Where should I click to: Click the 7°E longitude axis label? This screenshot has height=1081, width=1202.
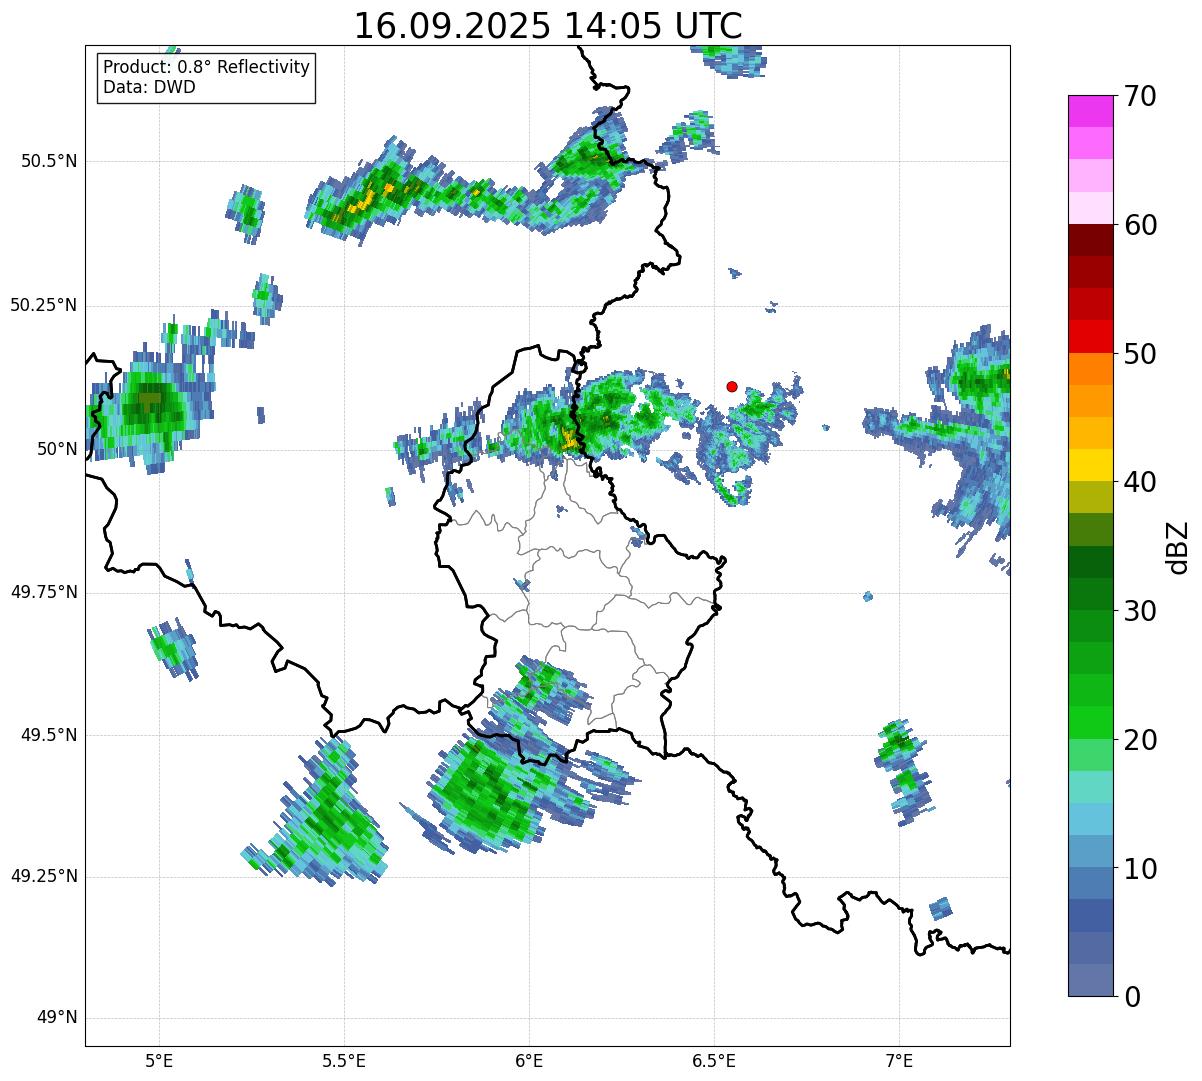click(x=899, y=1059)
